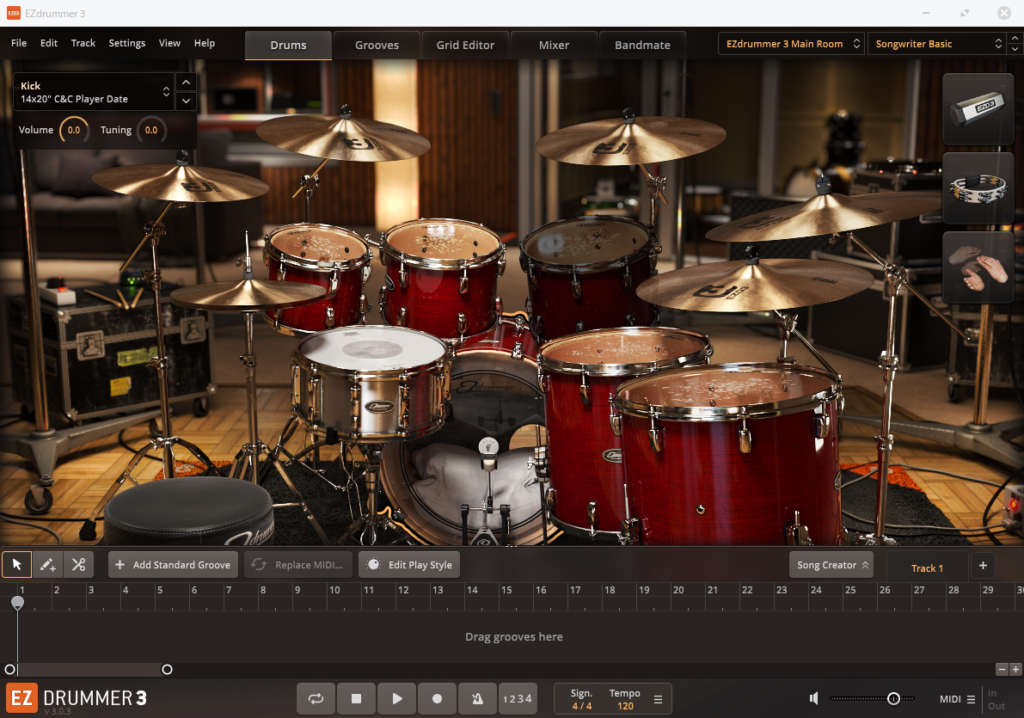
Task: Toggle loop playback
Action: 316,699
